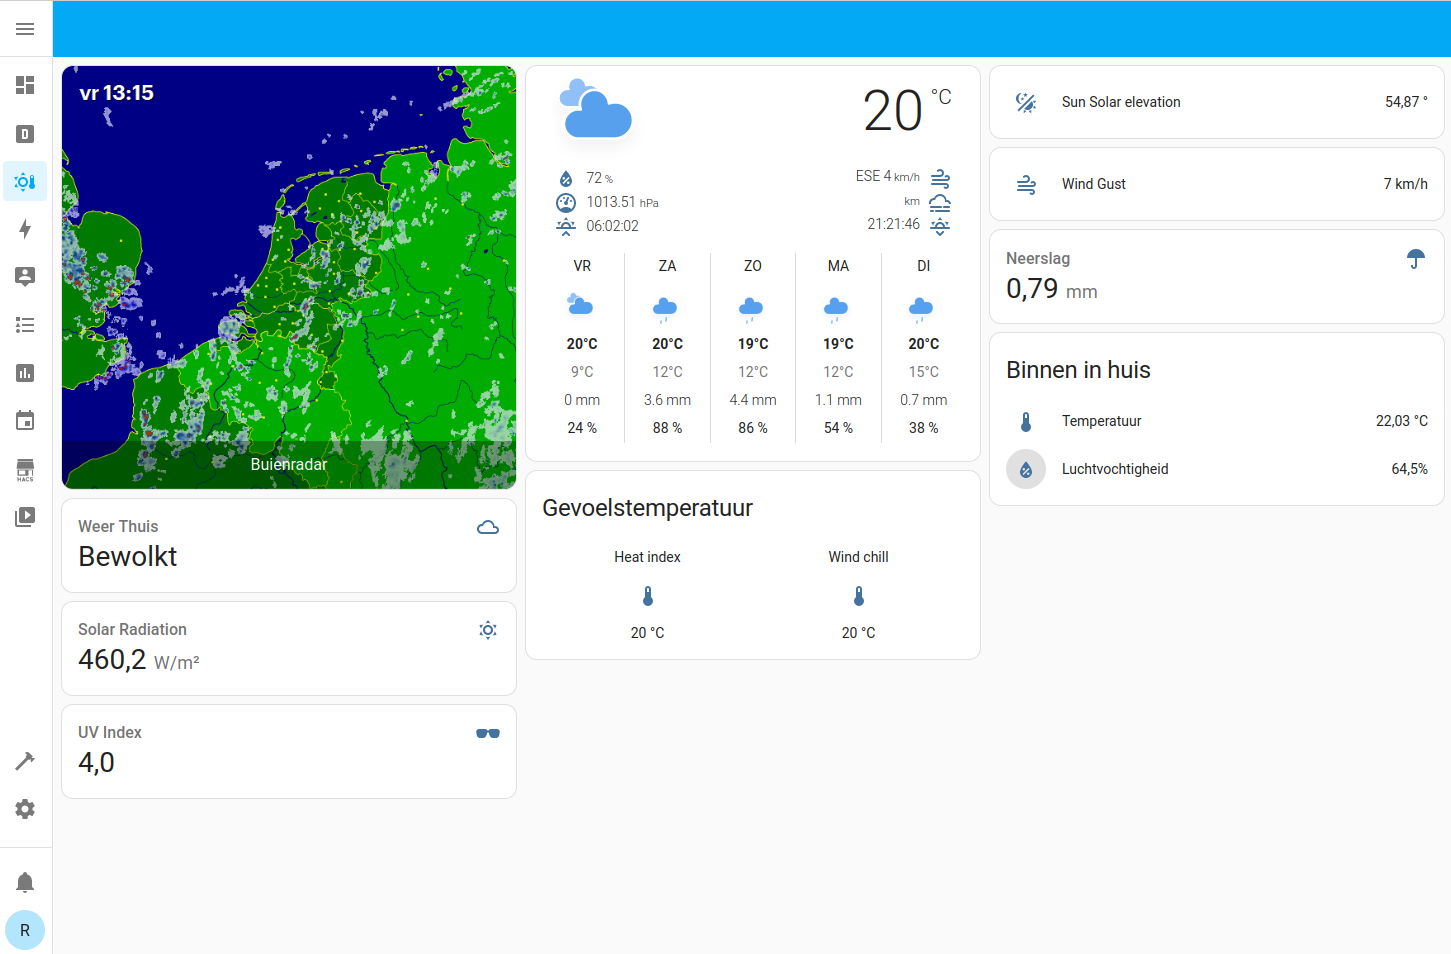
Task: Open the Settings gear in sidebar
Action: 25,809
